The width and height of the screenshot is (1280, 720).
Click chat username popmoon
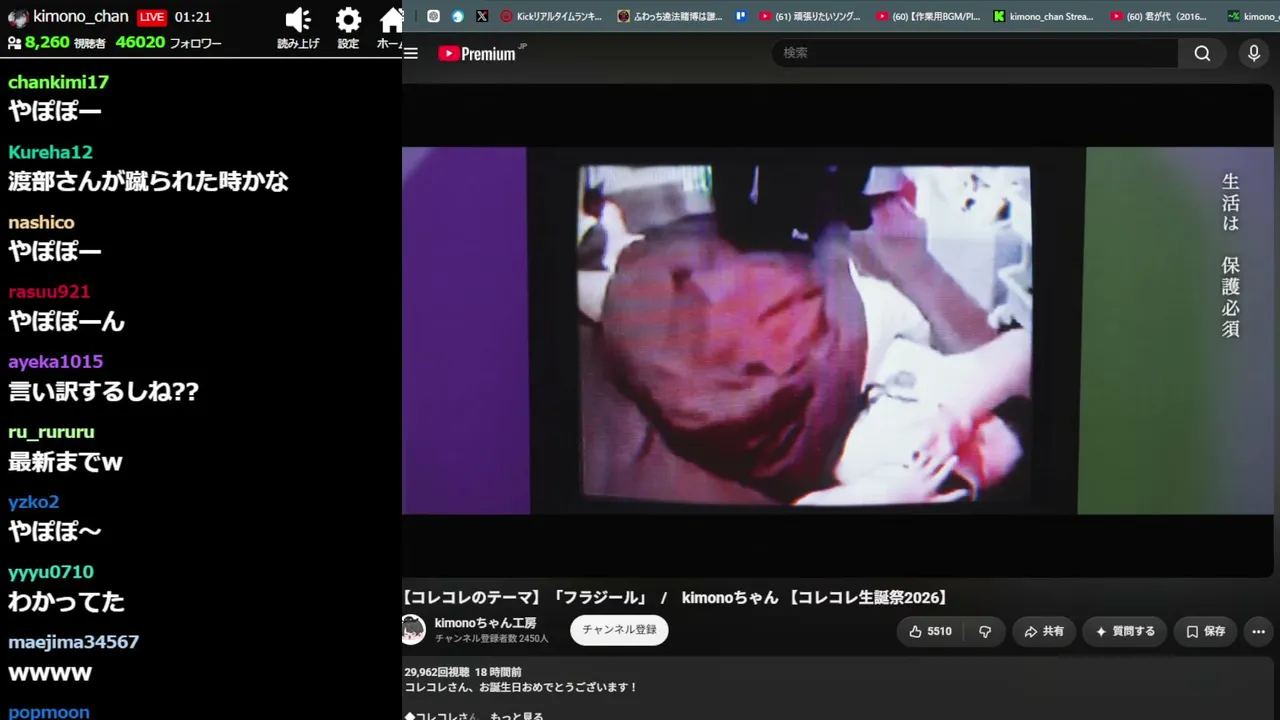click(49, 712)
